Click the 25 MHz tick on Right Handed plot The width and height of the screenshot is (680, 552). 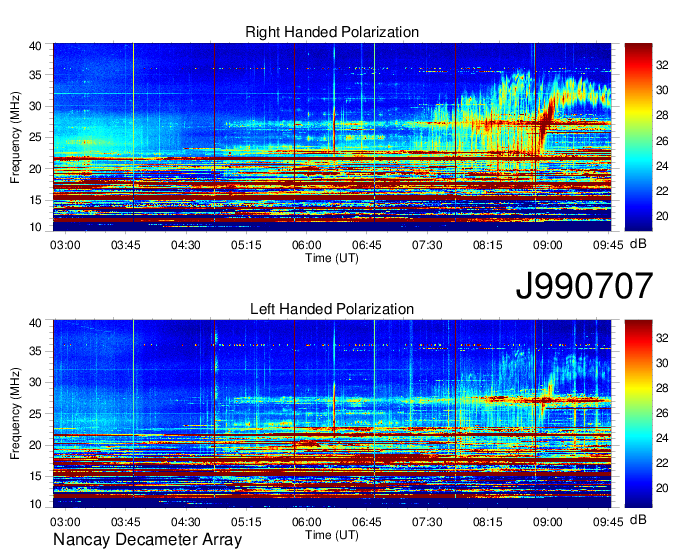pyautogui.click(x=35, y=137)
